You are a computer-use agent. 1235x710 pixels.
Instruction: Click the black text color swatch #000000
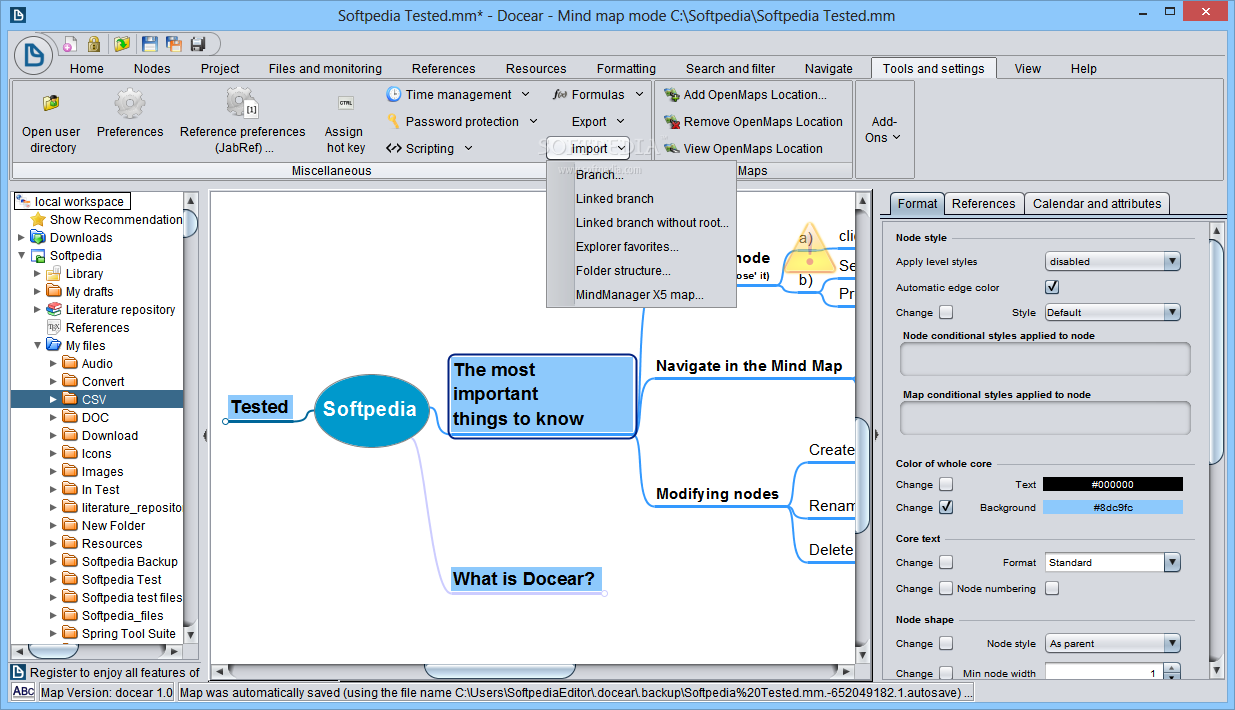[1112, 484]
